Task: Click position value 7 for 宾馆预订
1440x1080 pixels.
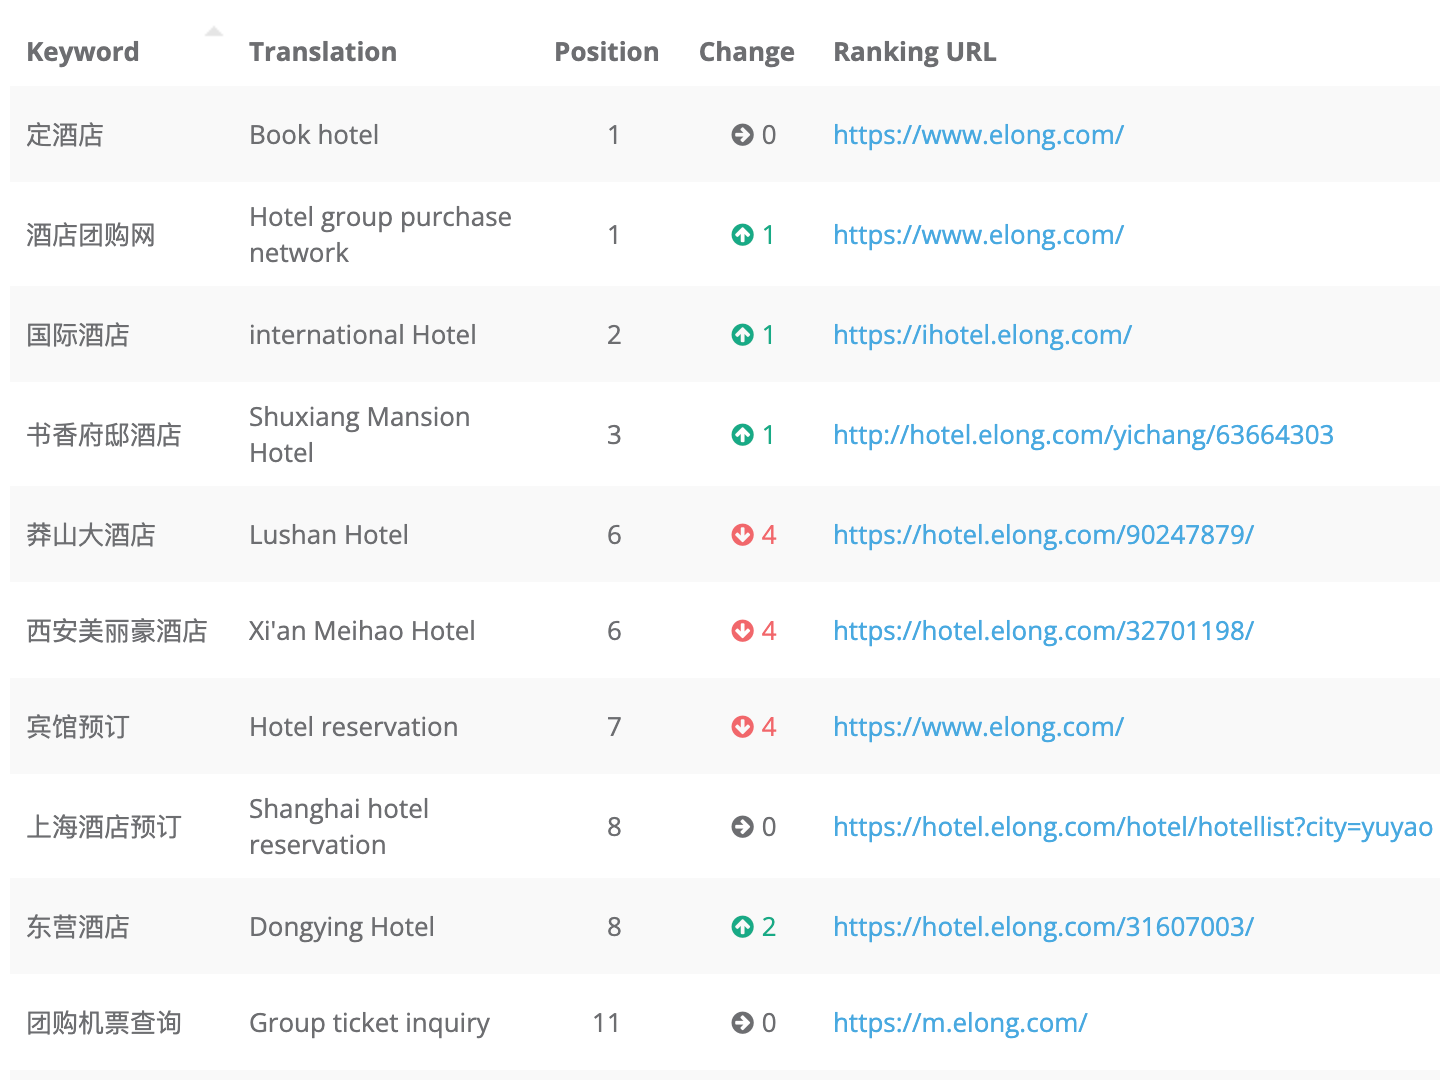Action: [614, 727]
